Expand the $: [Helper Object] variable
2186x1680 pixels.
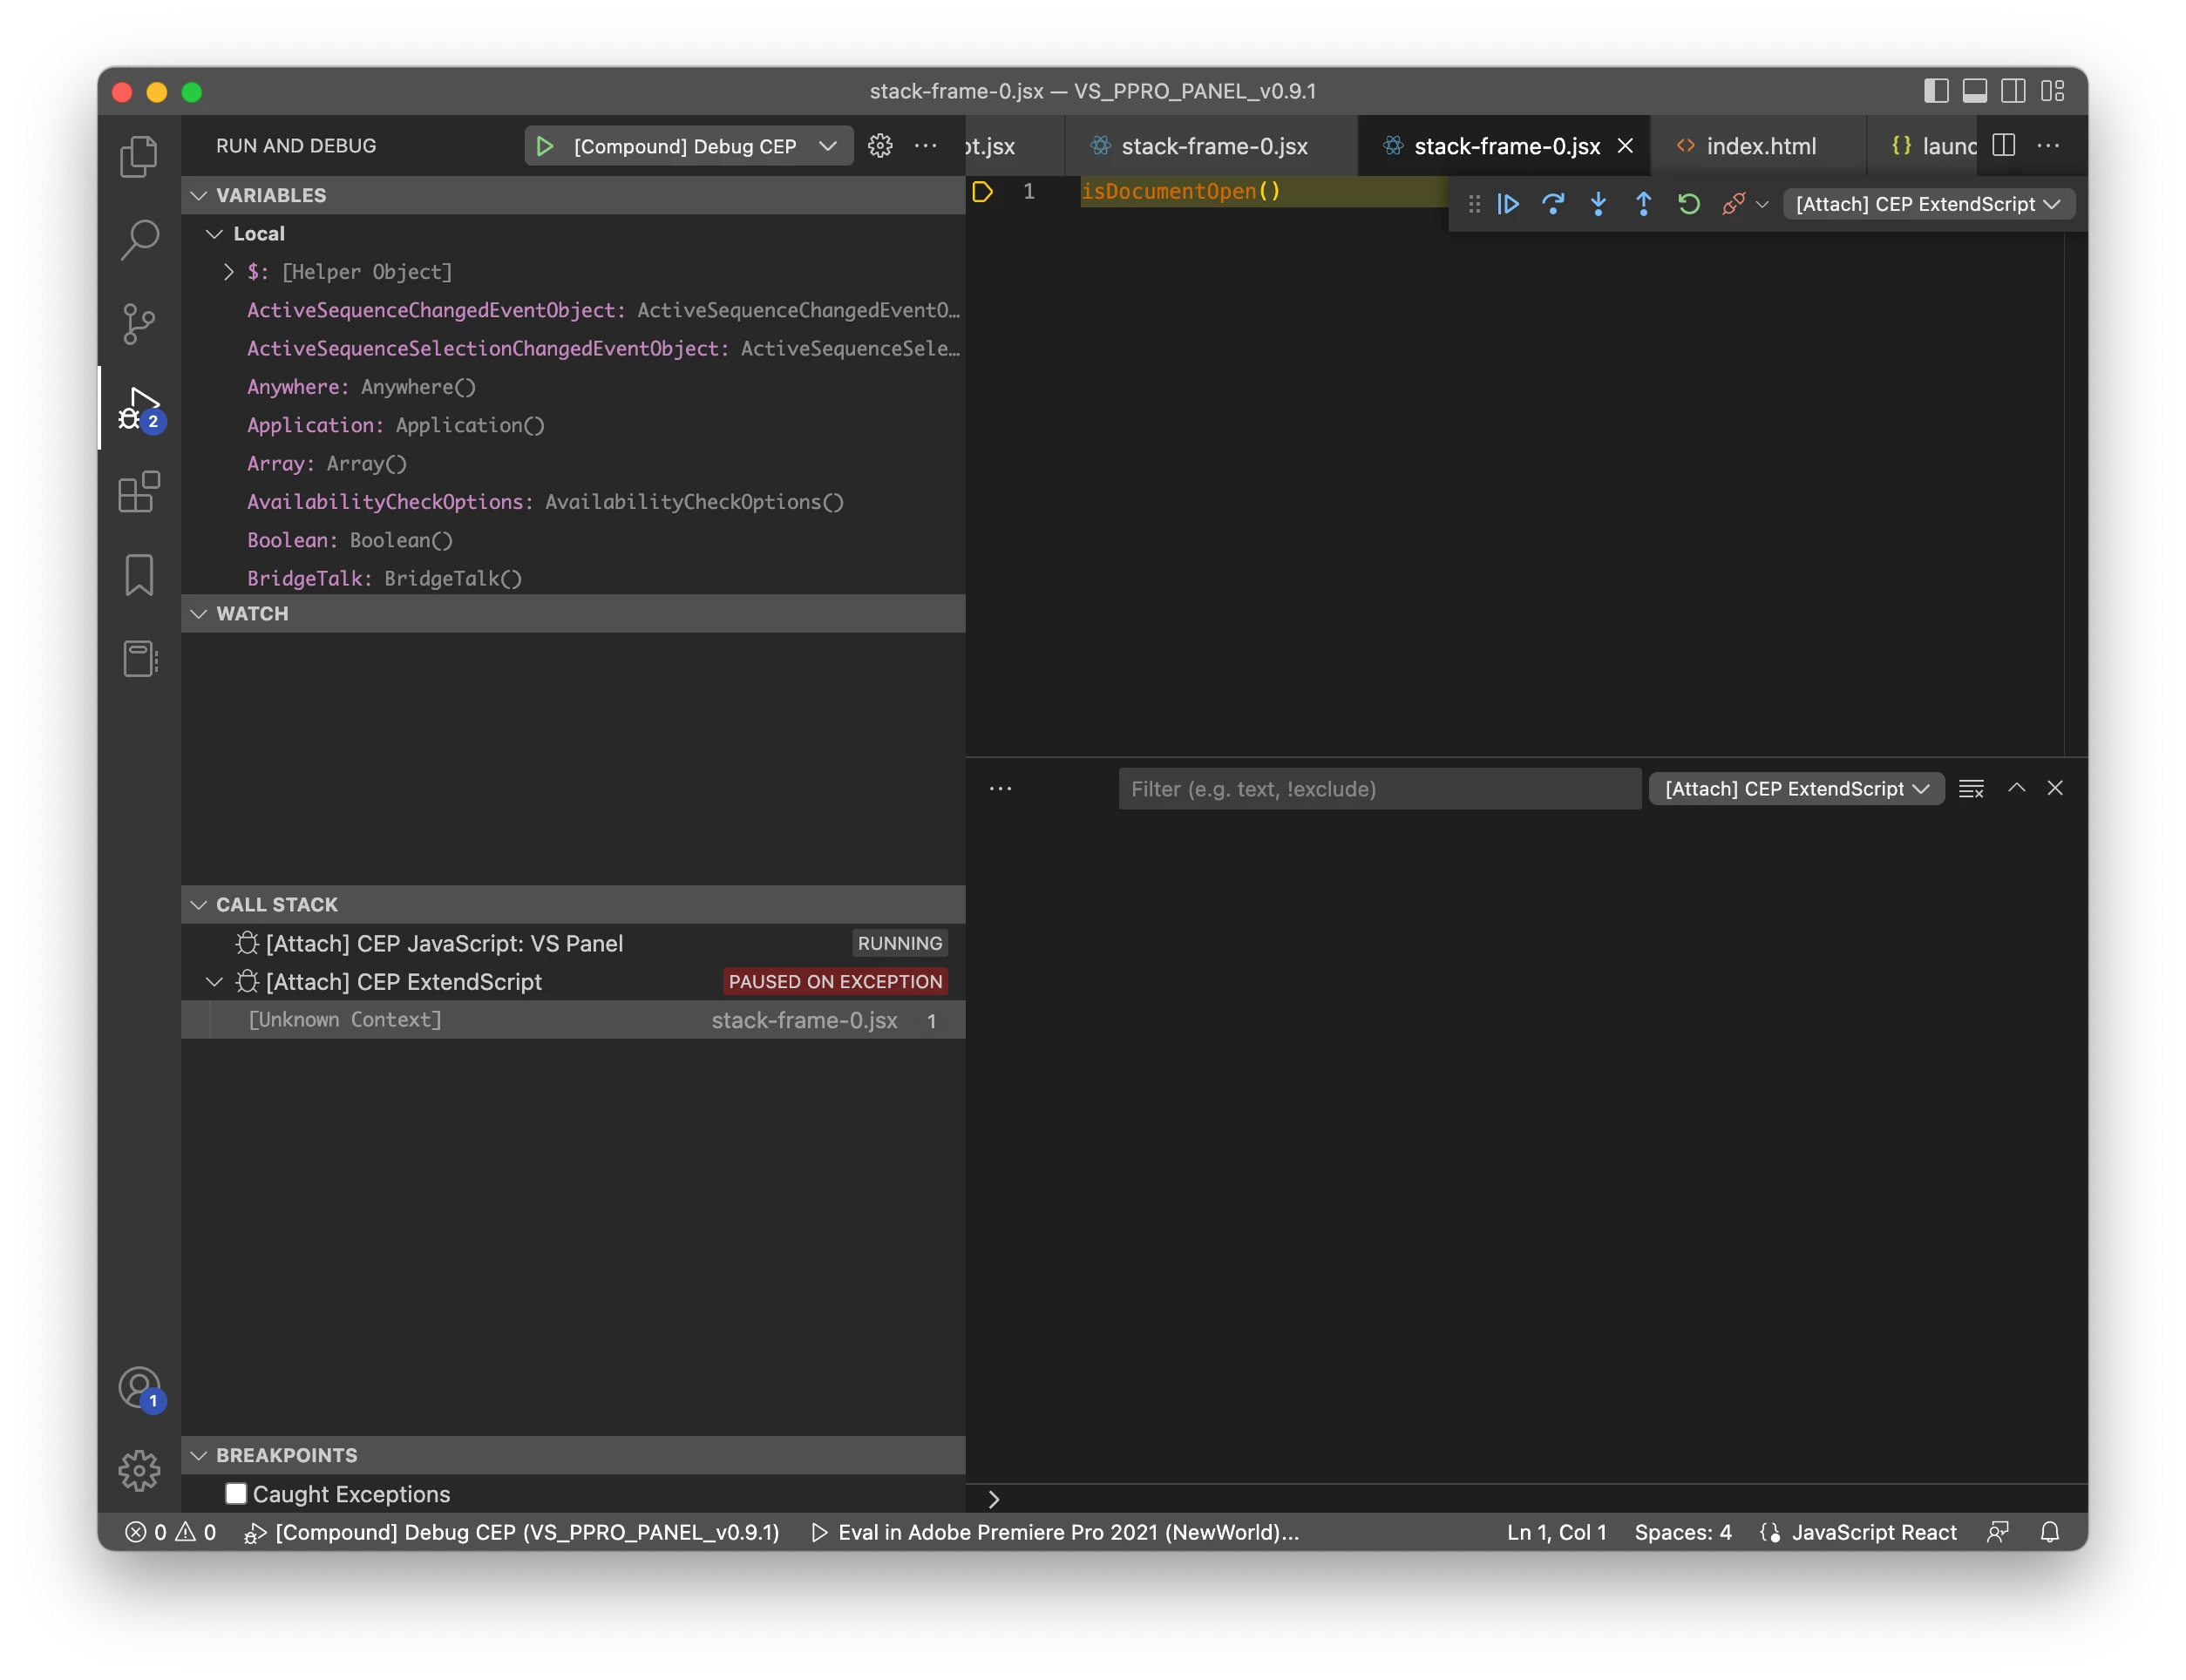tap(228, 272)
